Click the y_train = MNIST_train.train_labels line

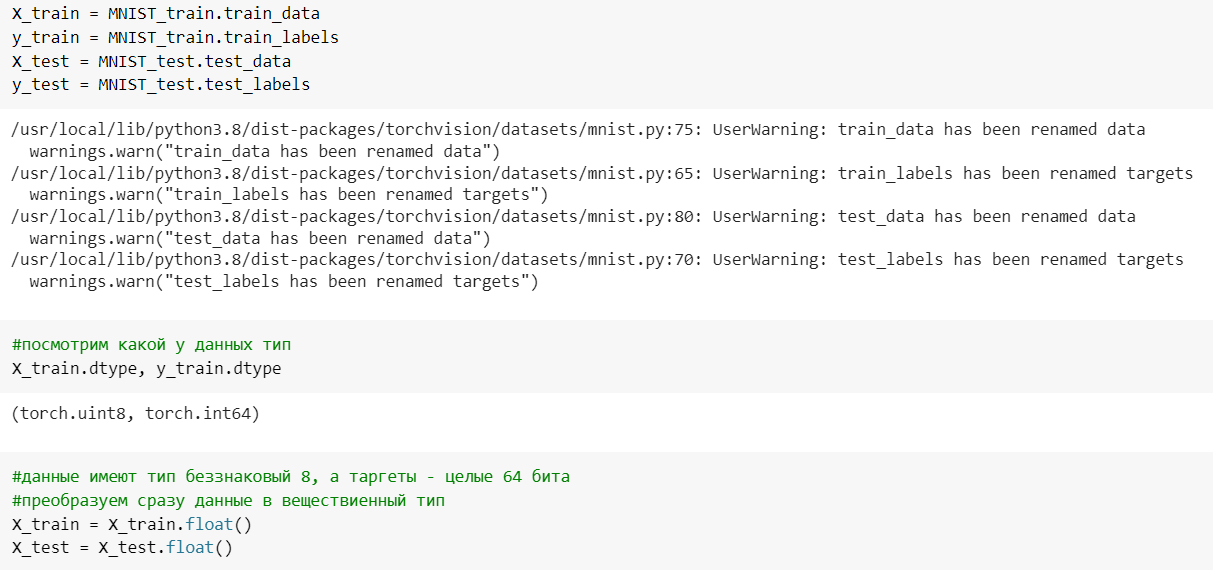(175, 38)
